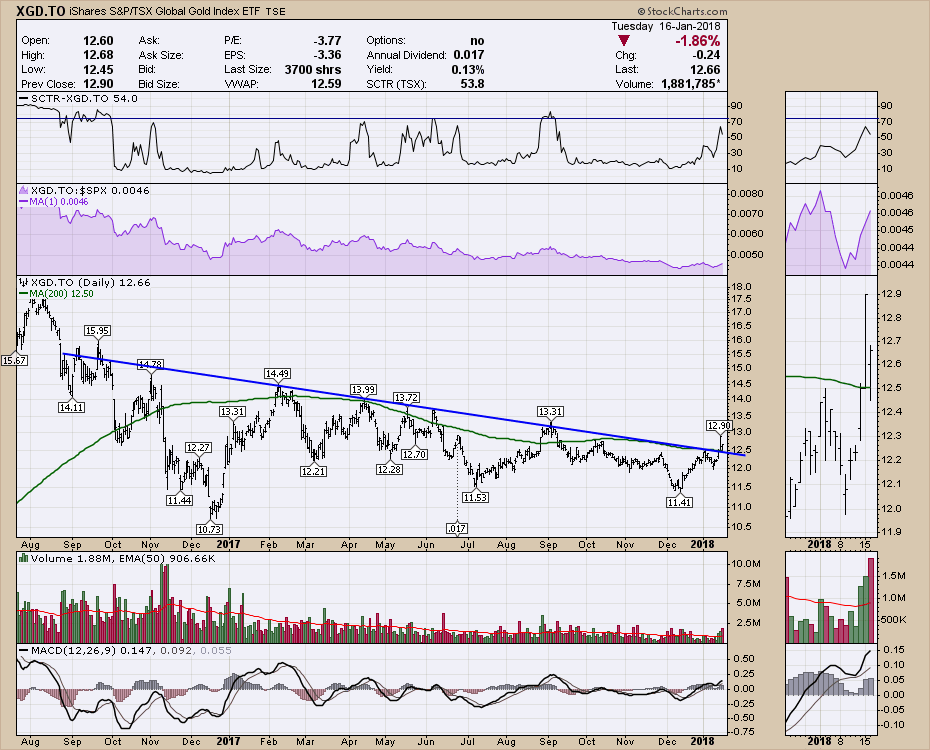
Task: Click the -1.86% percent change value
Action: [x=698, y=41]
